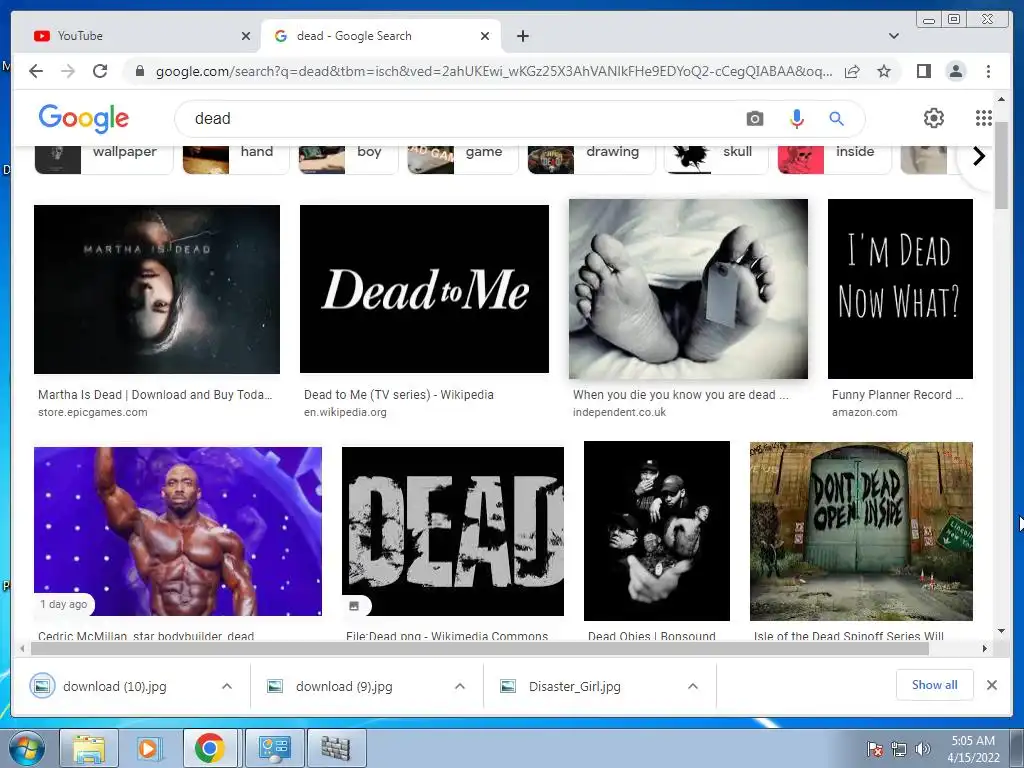
Task: Open volume speaker in system tray
Action: [x=923, y=749]
